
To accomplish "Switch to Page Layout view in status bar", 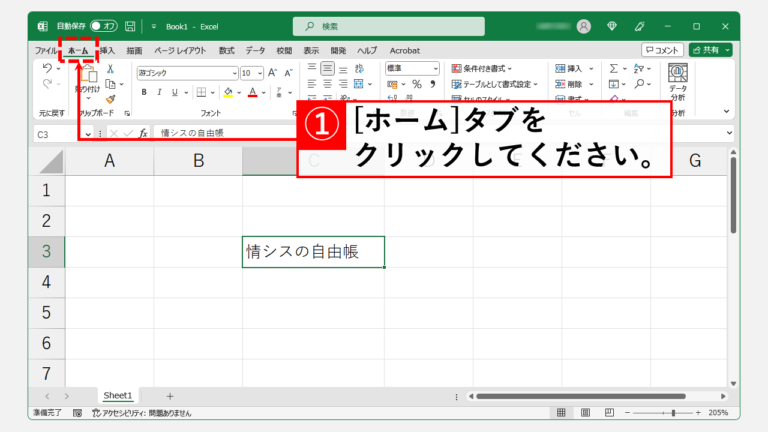I will pyautogui.click(x=585, y=413).
